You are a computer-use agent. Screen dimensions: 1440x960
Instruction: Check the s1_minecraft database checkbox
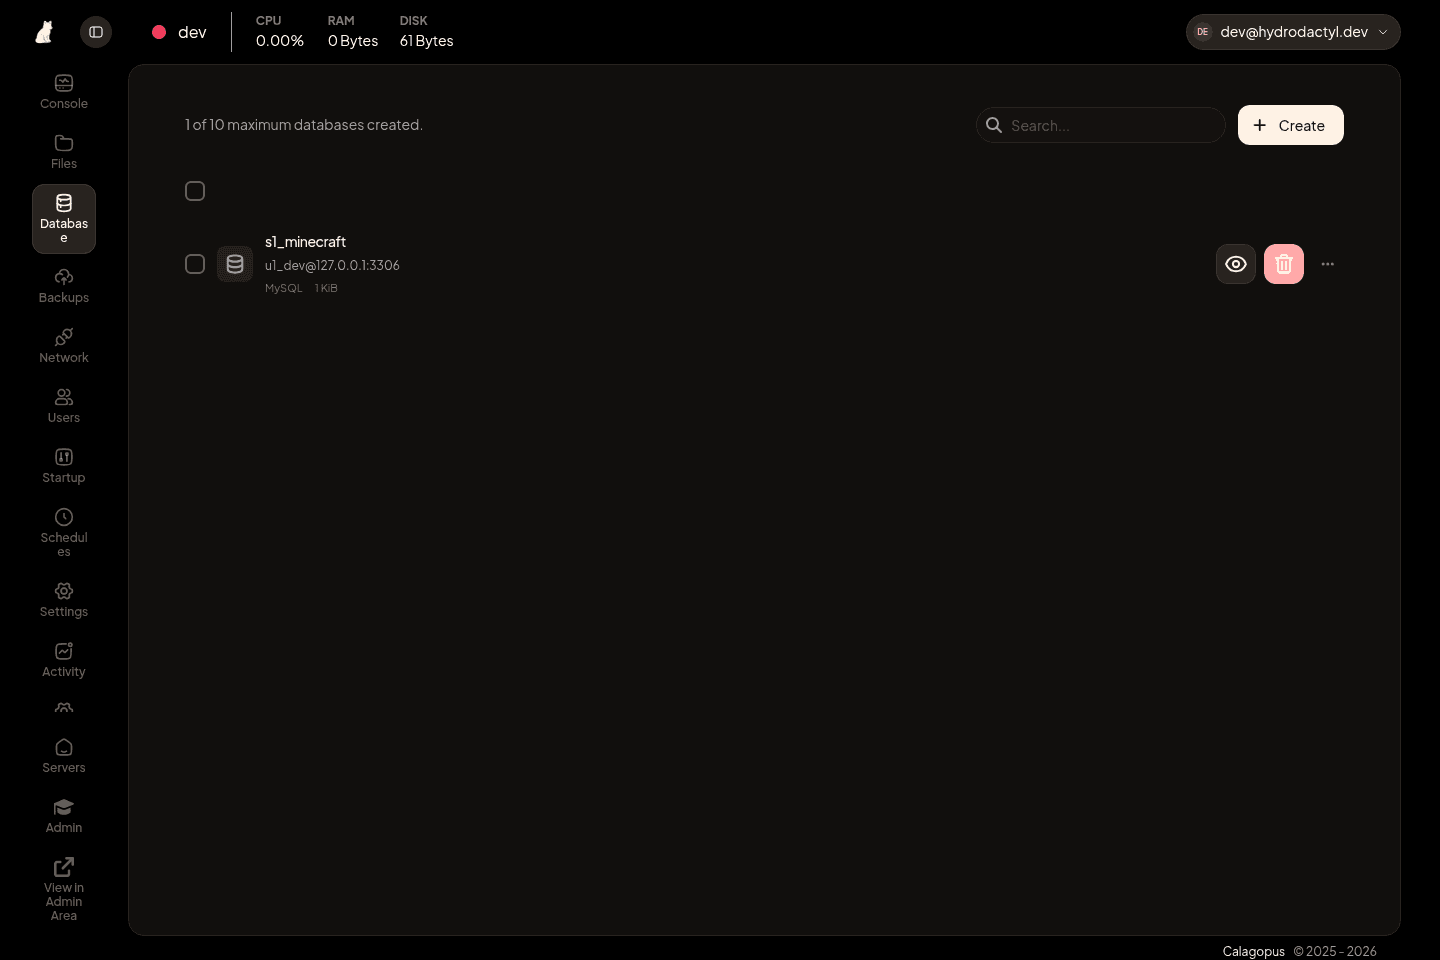point(195,264)
